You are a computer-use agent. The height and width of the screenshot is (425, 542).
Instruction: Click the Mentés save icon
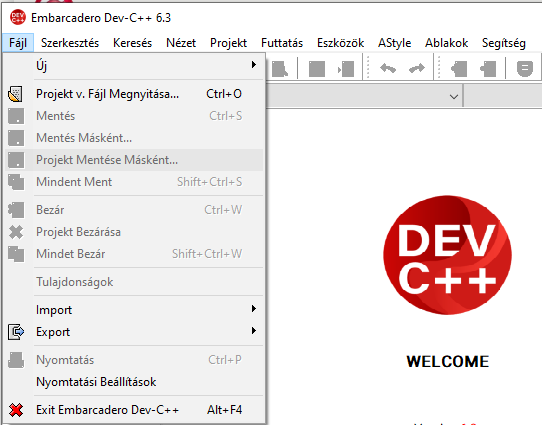(x=16, y=116)
